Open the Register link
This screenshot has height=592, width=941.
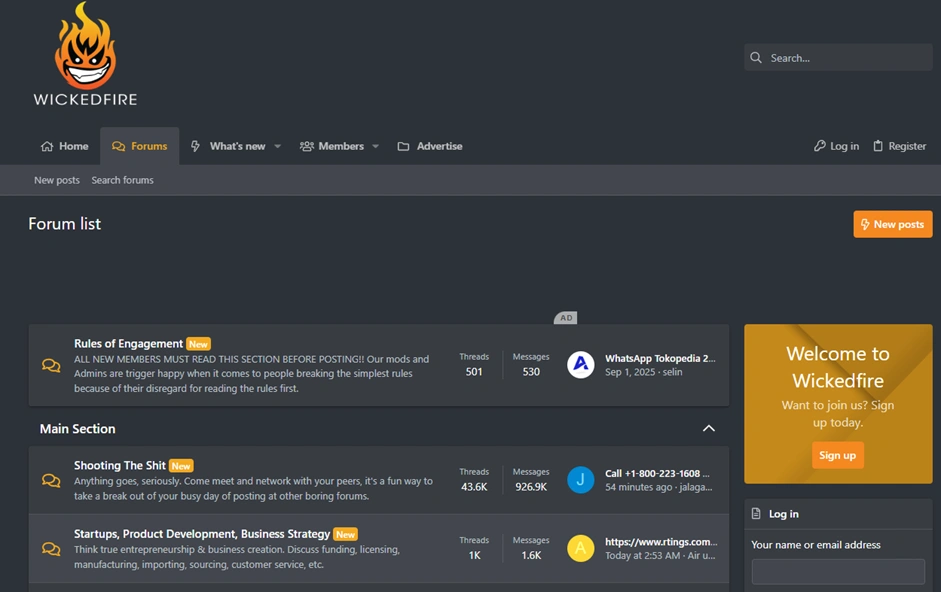[899, 146]
